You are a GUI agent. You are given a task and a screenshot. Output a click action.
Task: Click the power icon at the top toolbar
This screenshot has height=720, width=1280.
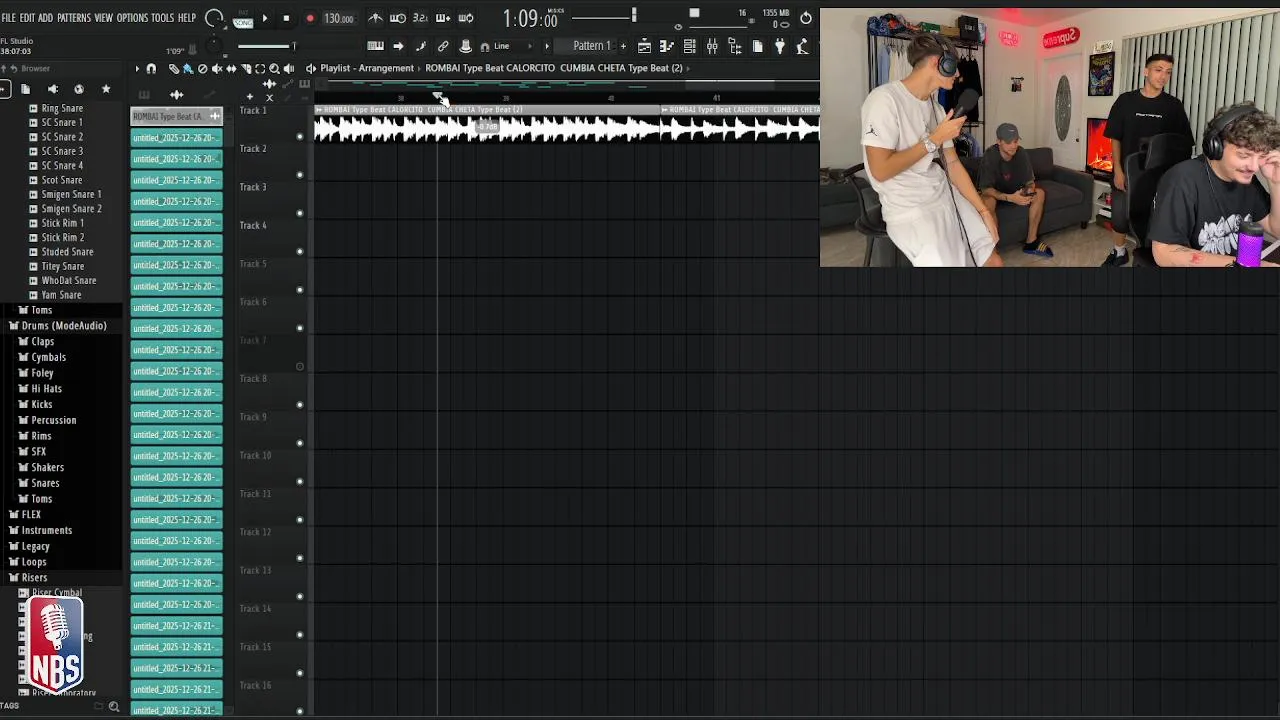click(806, 18)
